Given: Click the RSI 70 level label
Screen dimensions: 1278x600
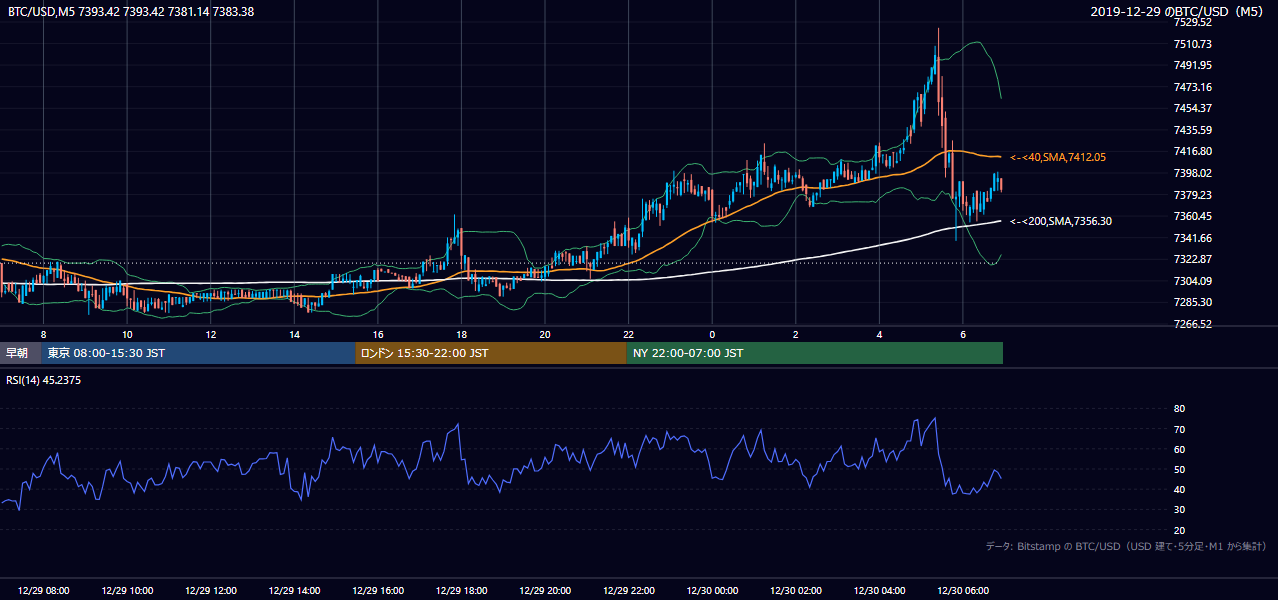Looking at the screenshot, I should (1179, 429).
